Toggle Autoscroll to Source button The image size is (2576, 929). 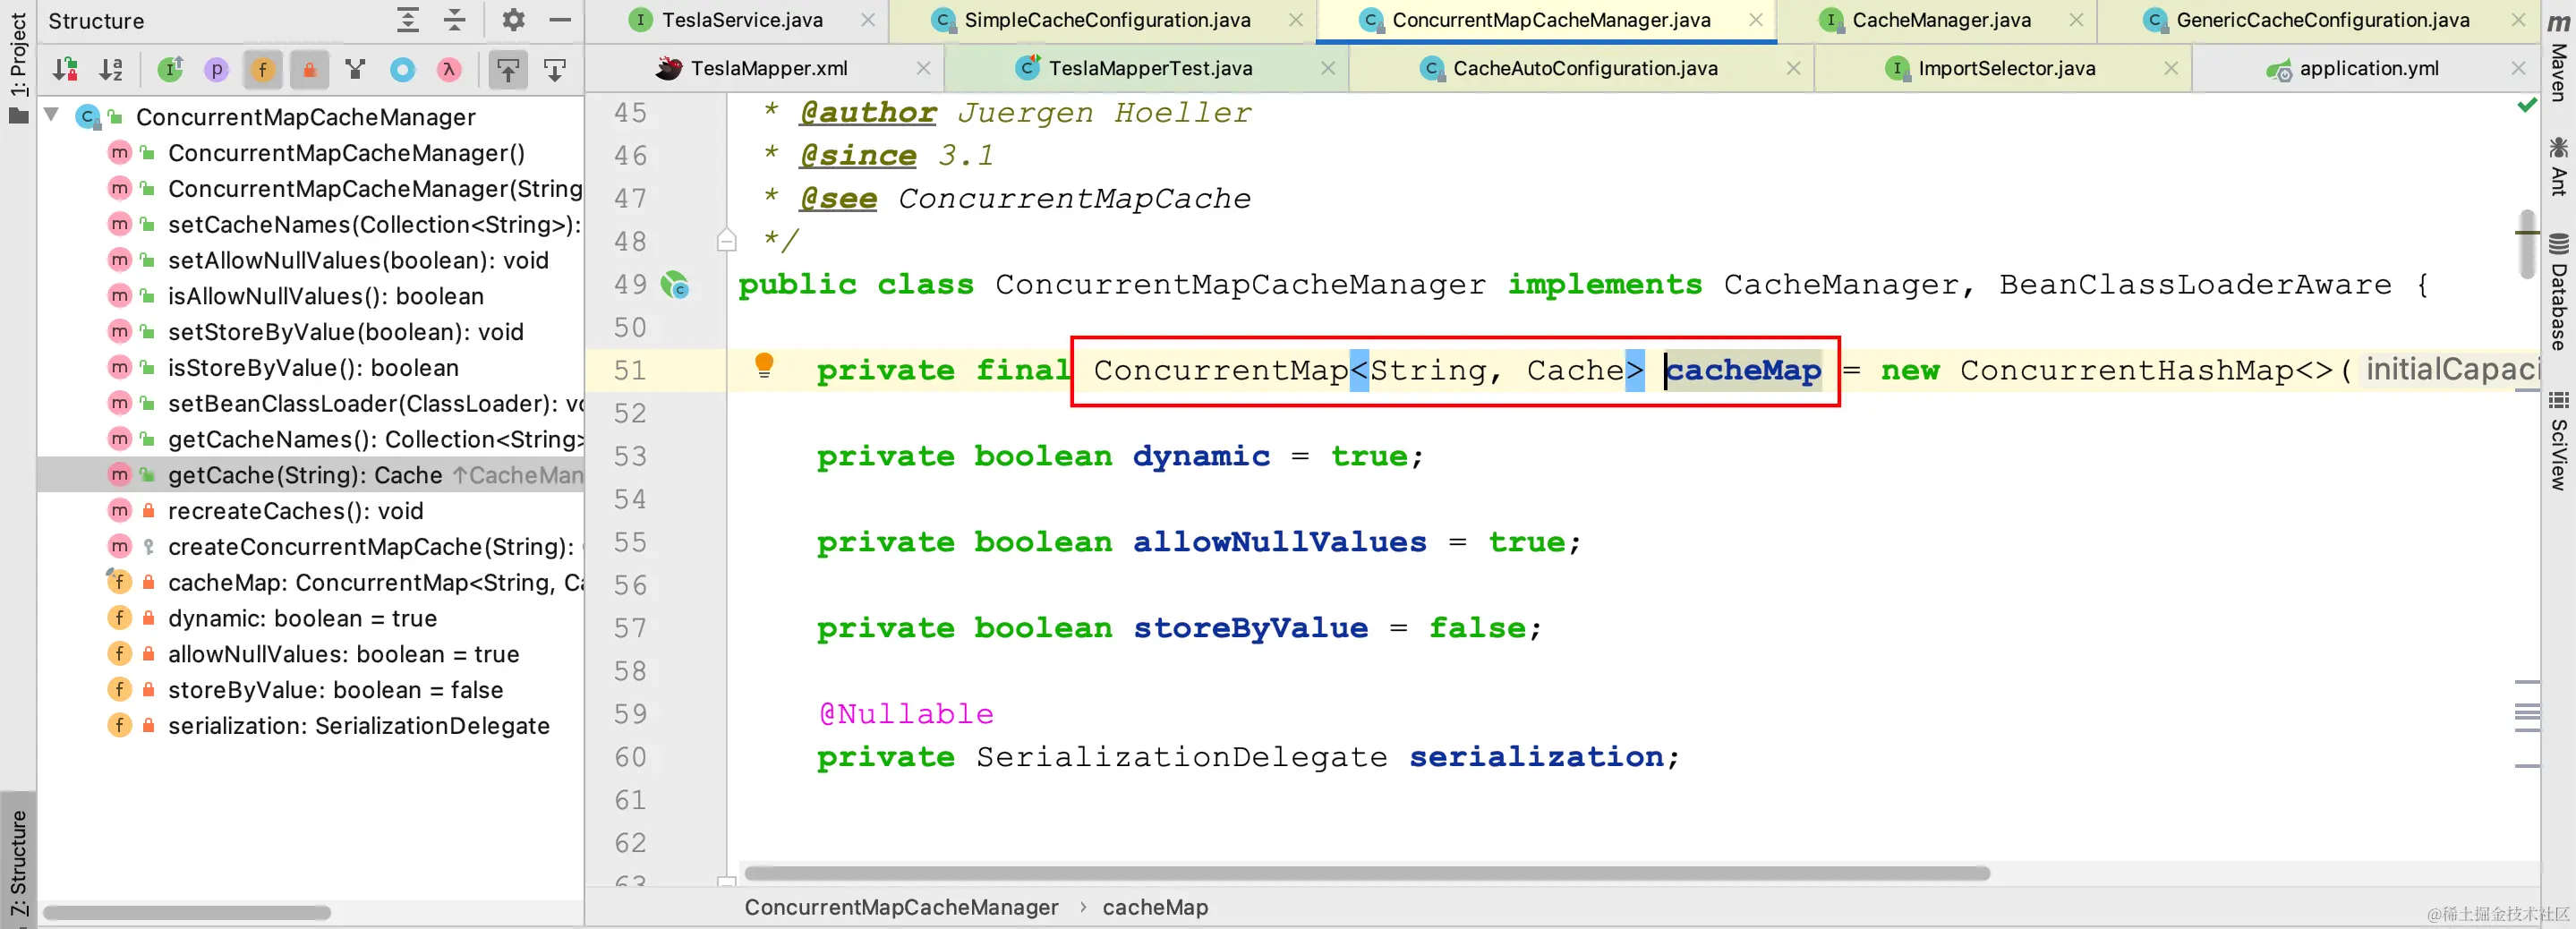508,69
